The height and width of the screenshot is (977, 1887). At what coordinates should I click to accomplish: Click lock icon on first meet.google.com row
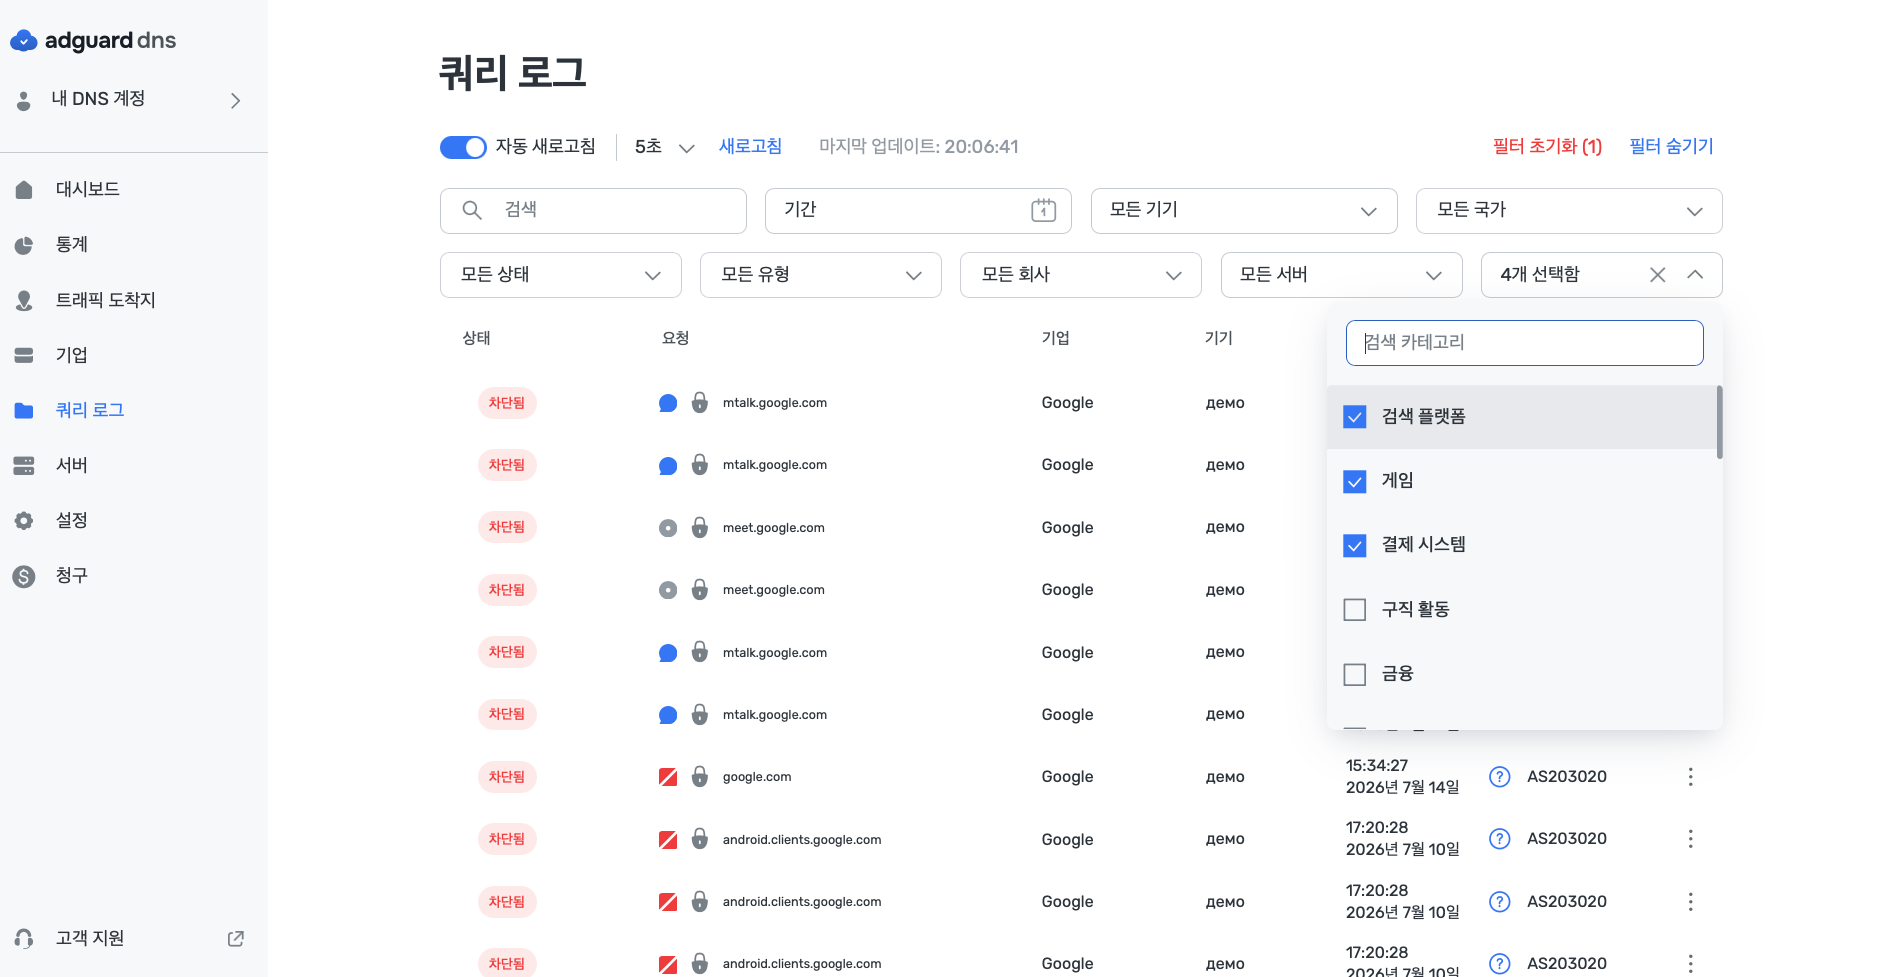700,528
